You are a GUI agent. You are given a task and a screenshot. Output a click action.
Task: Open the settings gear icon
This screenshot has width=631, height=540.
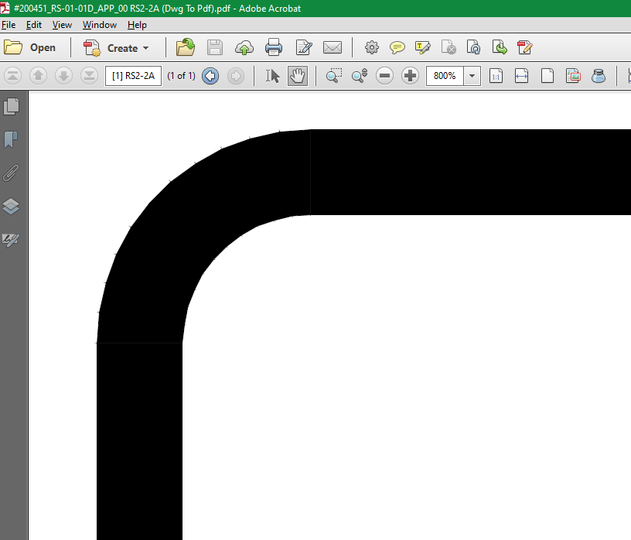(x=371, y=47)
